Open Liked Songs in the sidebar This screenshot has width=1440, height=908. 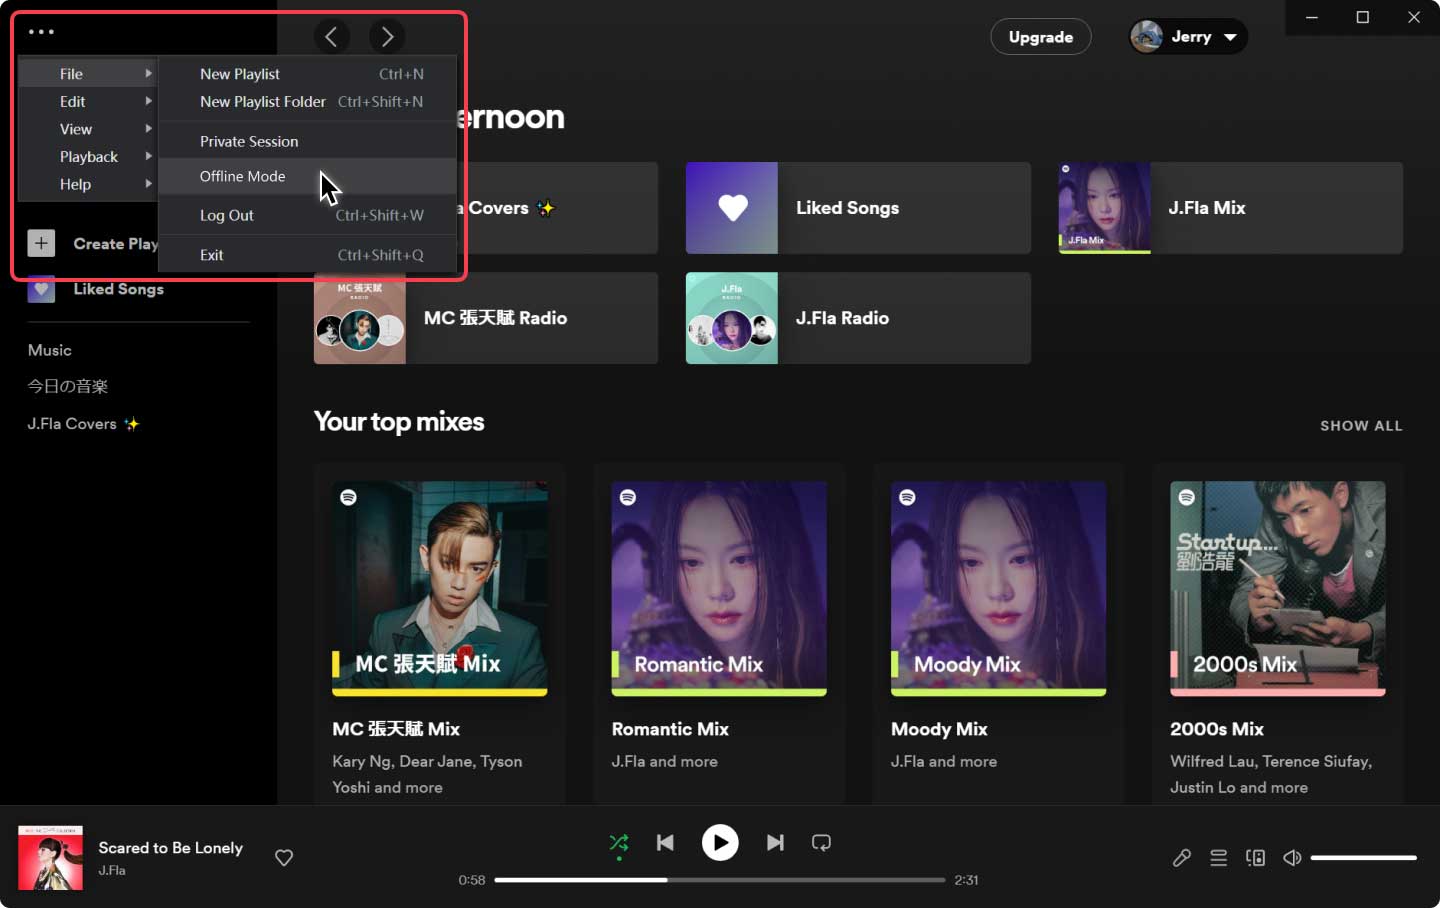118,289
